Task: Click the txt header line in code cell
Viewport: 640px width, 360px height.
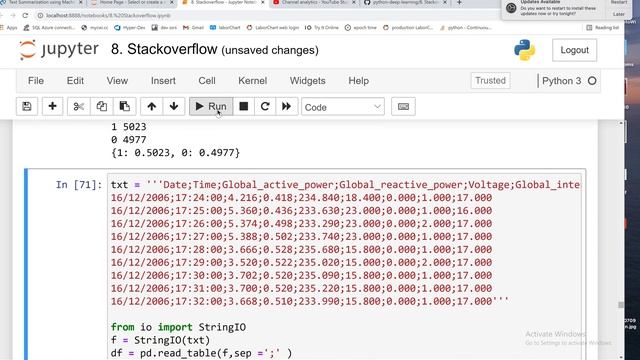Action: 345,185
